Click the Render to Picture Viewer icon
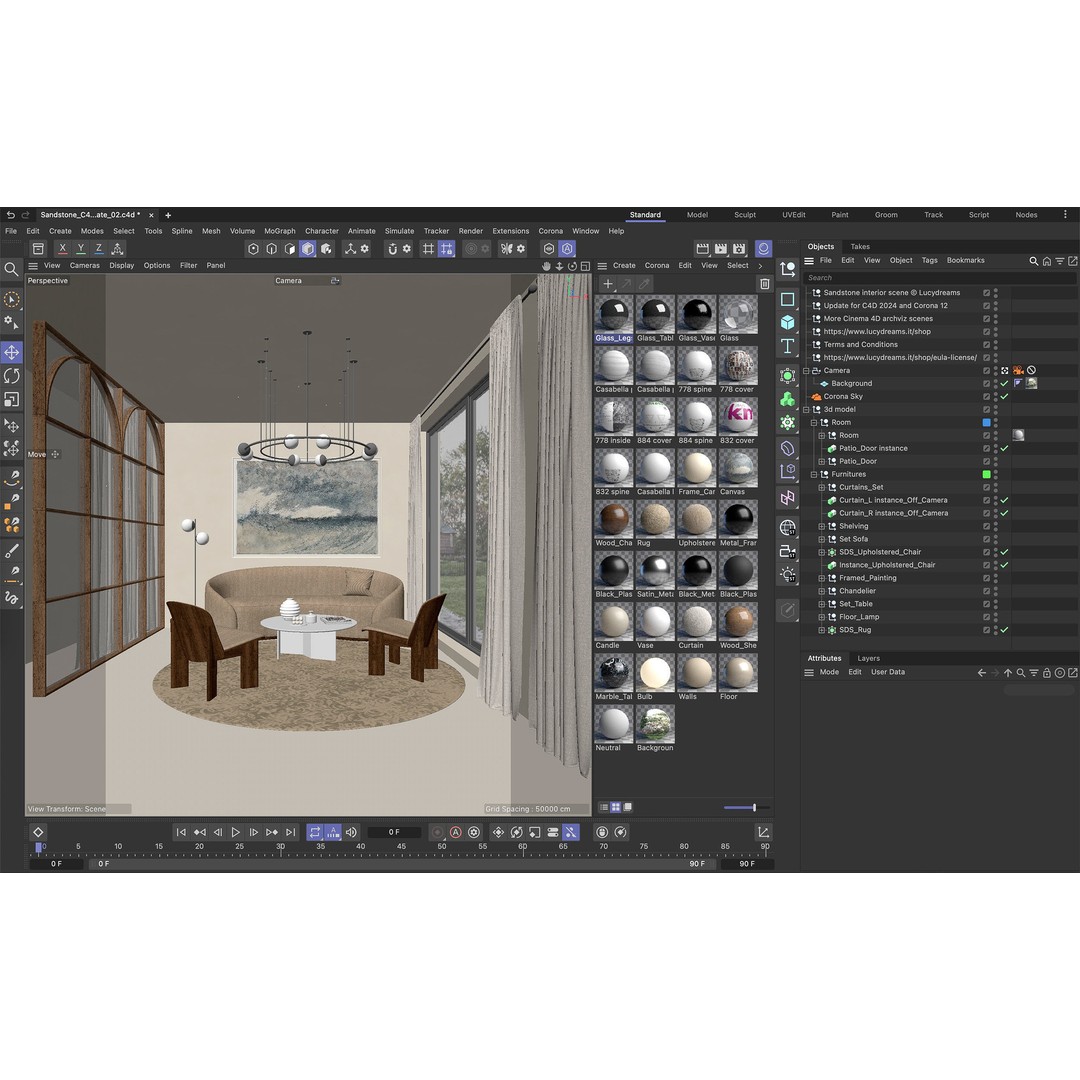Viewport: 1080px width, 1080px height. (721, 248)
